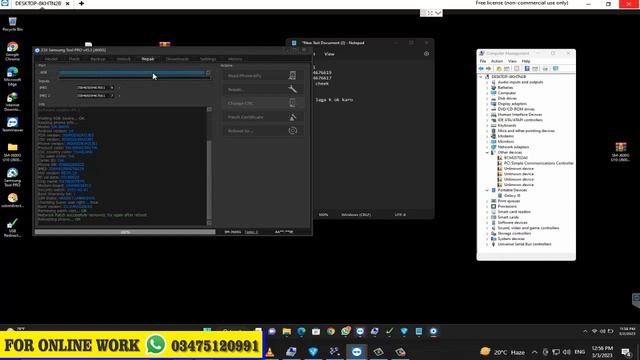Switch to Flash tab in Samsung Tool

(74, 59)
